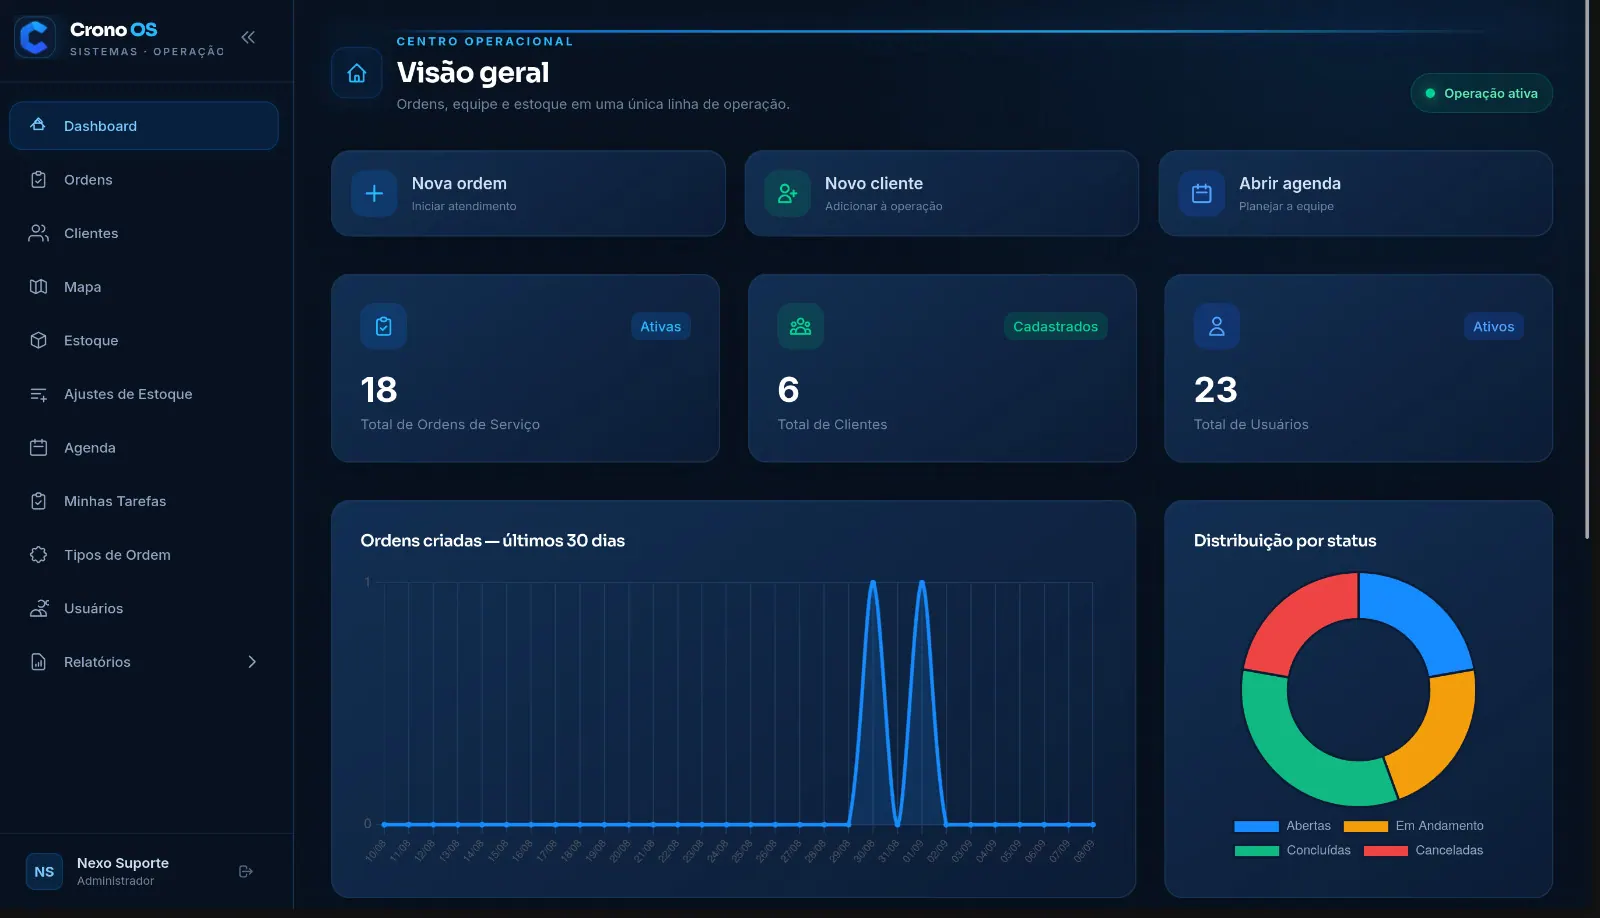Collapse the sidebar with the double-chevron
1600x918 pixels.
(x=248, y=38)
